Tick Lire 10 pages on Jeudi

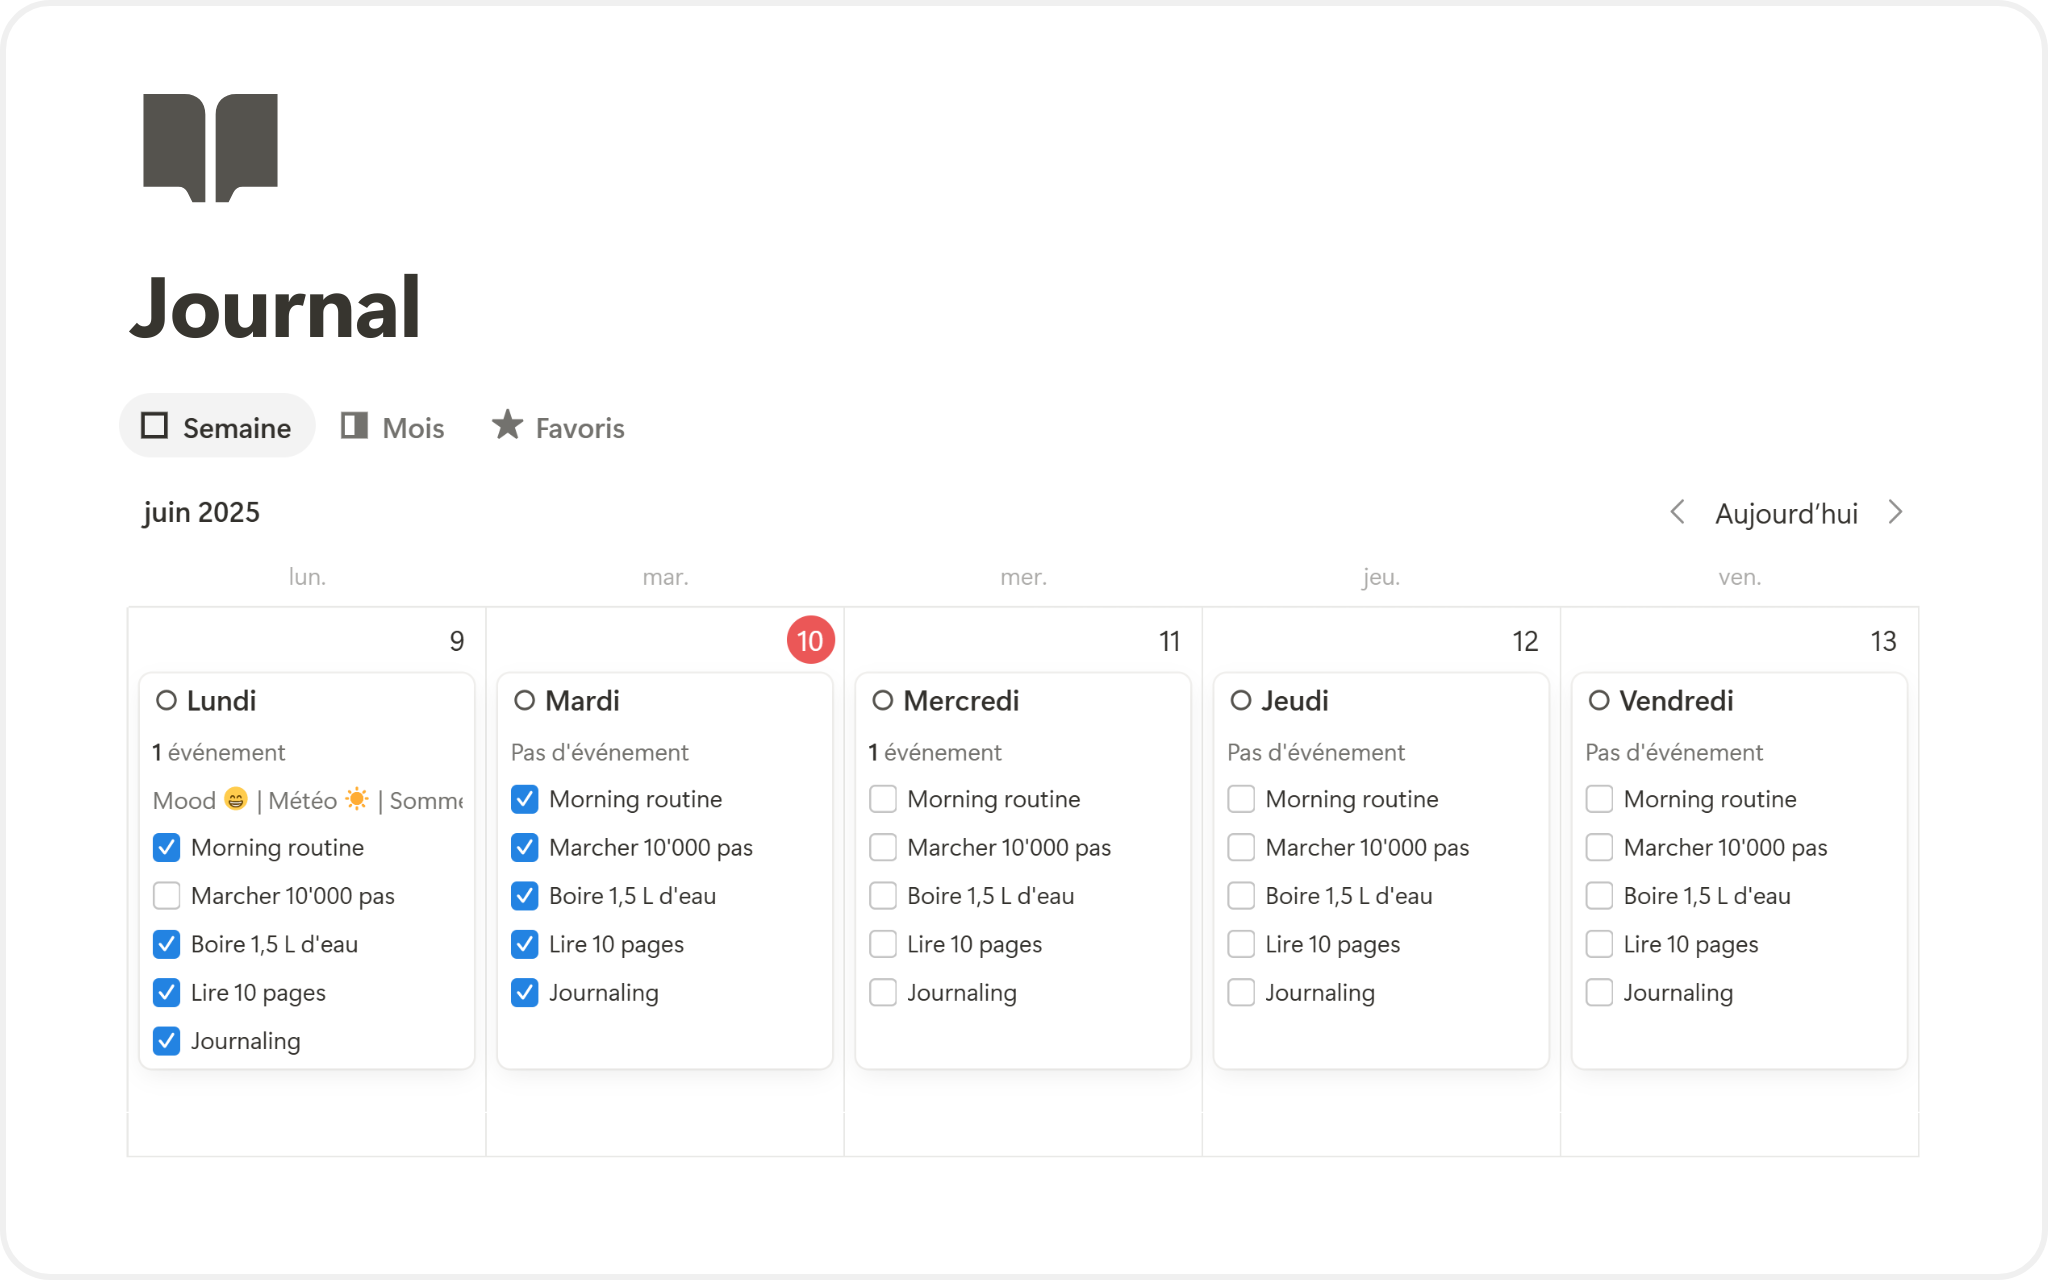pos(1241,944)
